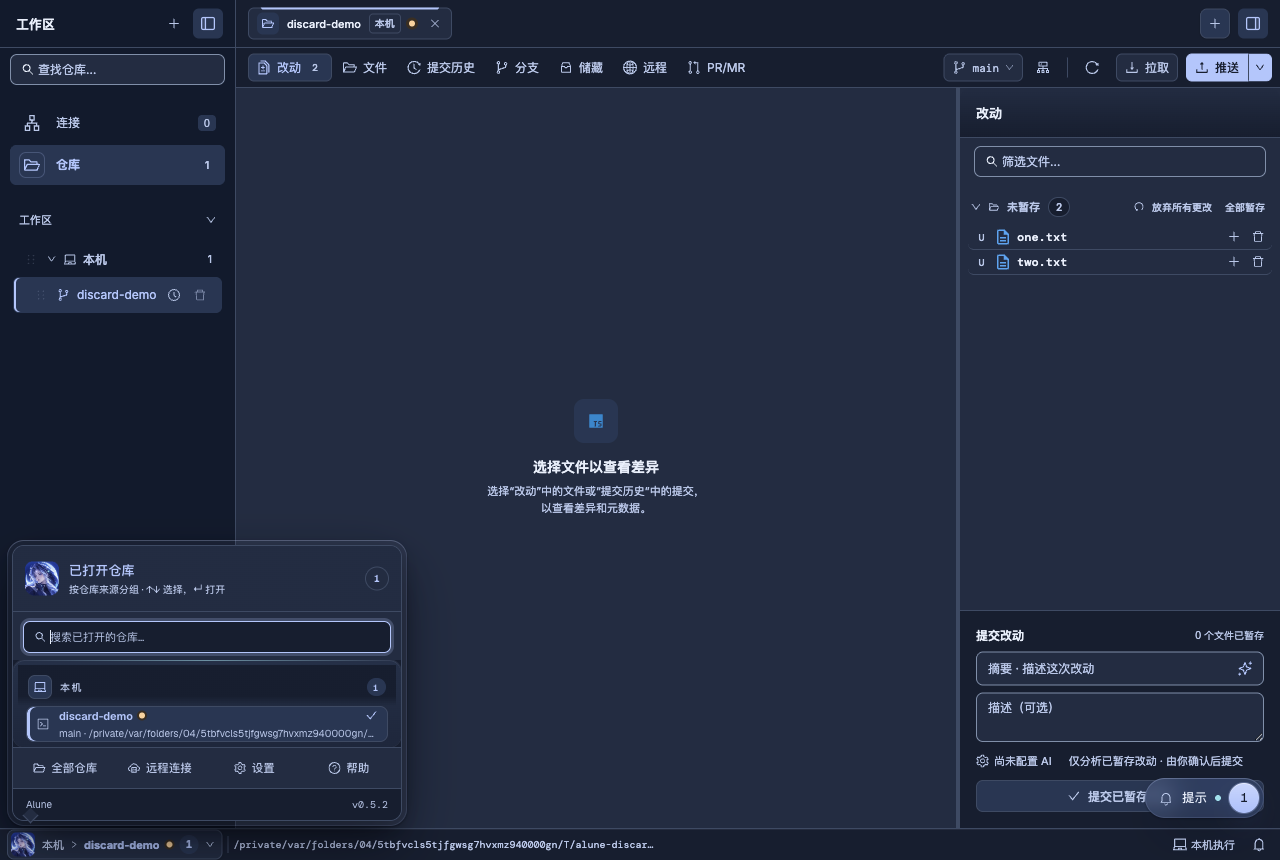Open the 储藏 stash tab
Image resolution: width=1280 pixels, height=860 pixels.
581,67
